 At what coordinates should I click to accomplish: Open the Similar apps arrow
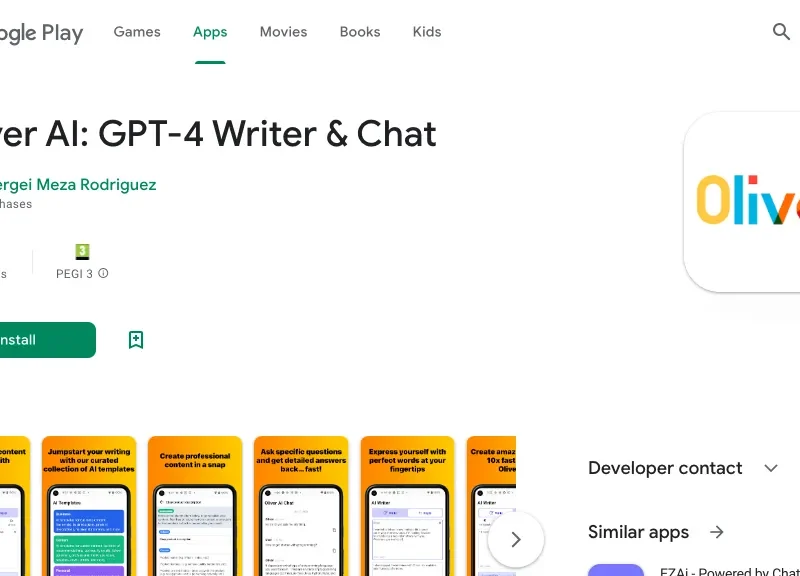717,532
